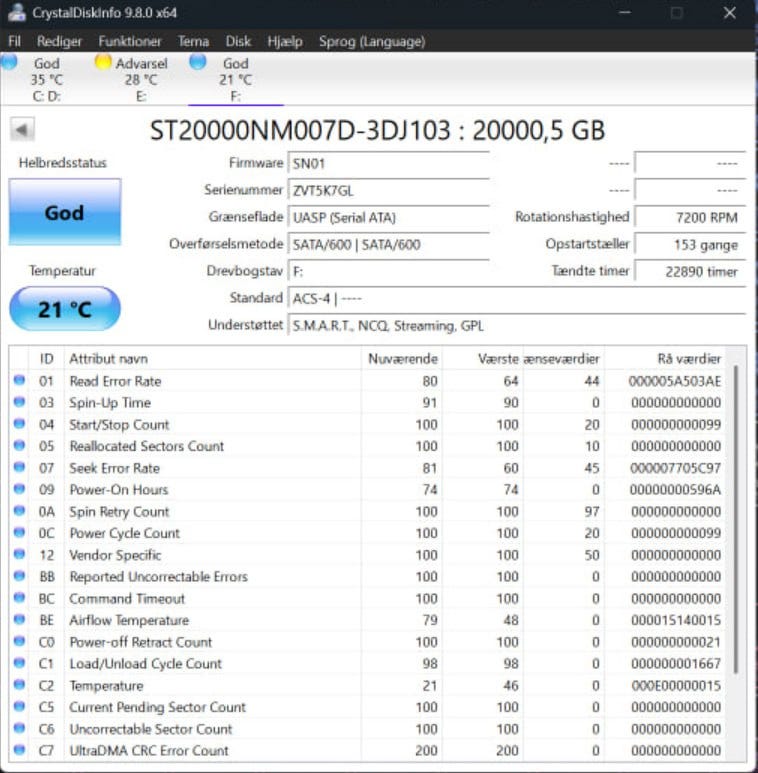
Task: Click the CrystalDiskInfo app icon in title bar
Action: 16,13
